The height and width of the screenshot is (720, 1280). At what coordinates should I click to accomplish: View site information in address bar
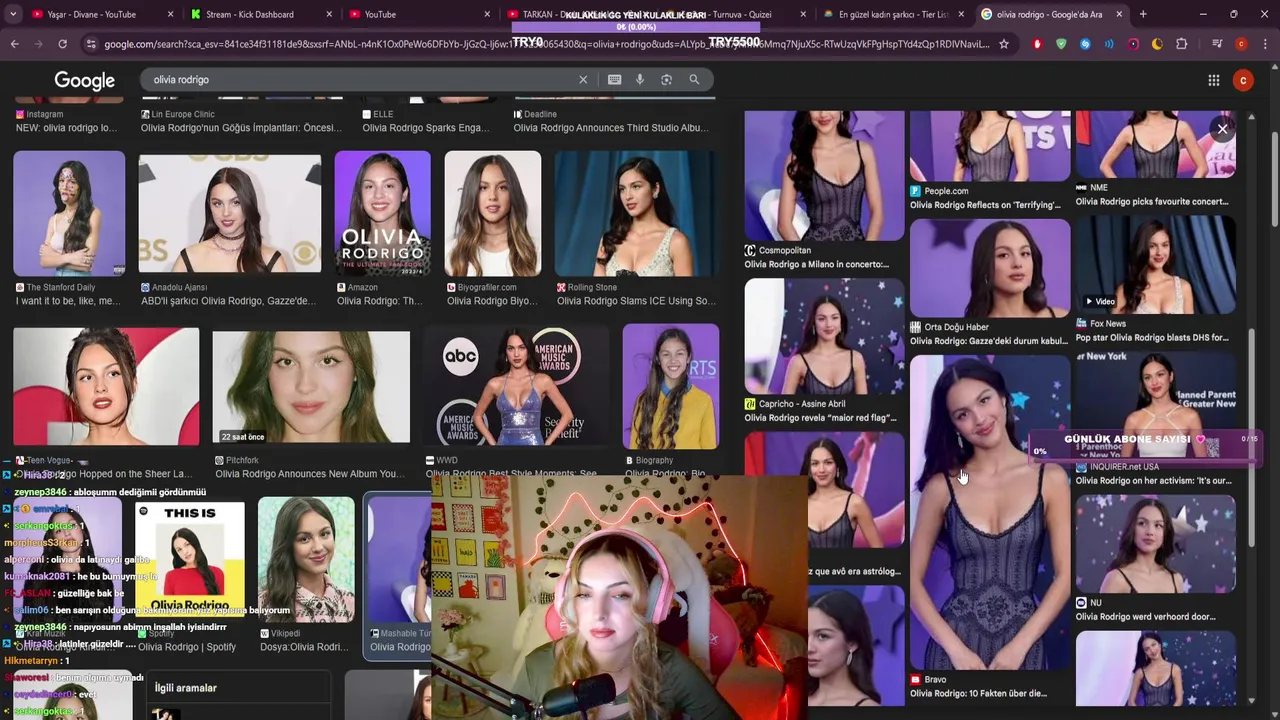point(91,44)
